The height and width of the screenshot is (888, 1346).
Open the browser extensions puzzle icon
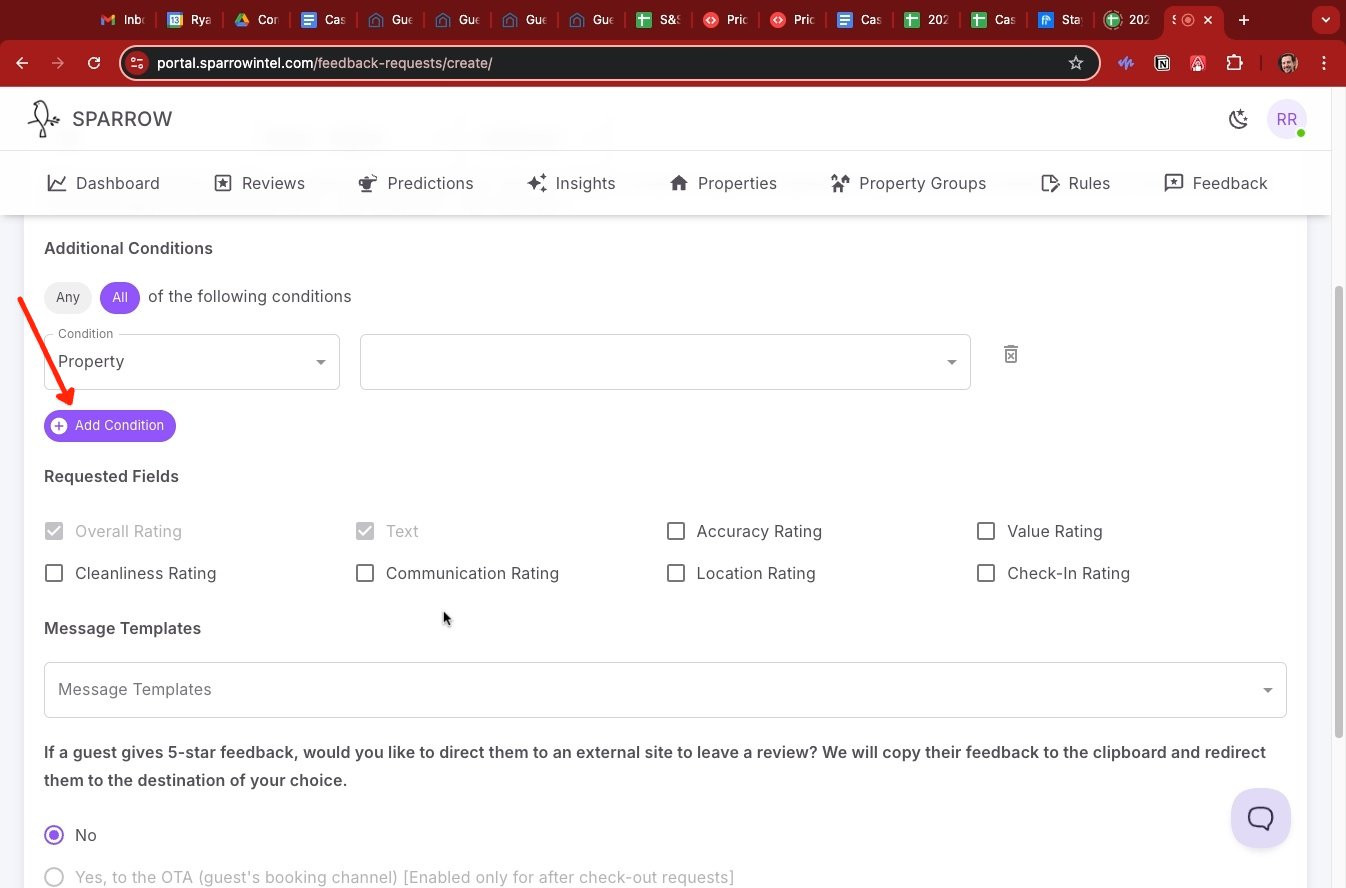pos(1234,63)
